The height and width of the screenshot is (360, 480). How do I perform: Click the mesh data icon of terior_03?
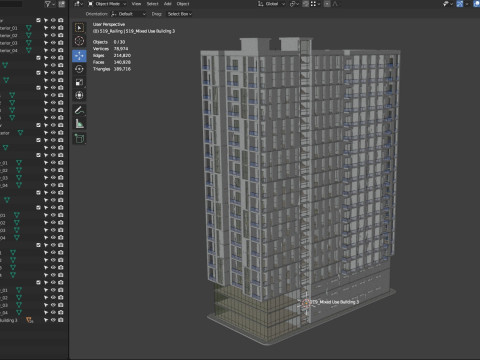(x=29, y=43)
